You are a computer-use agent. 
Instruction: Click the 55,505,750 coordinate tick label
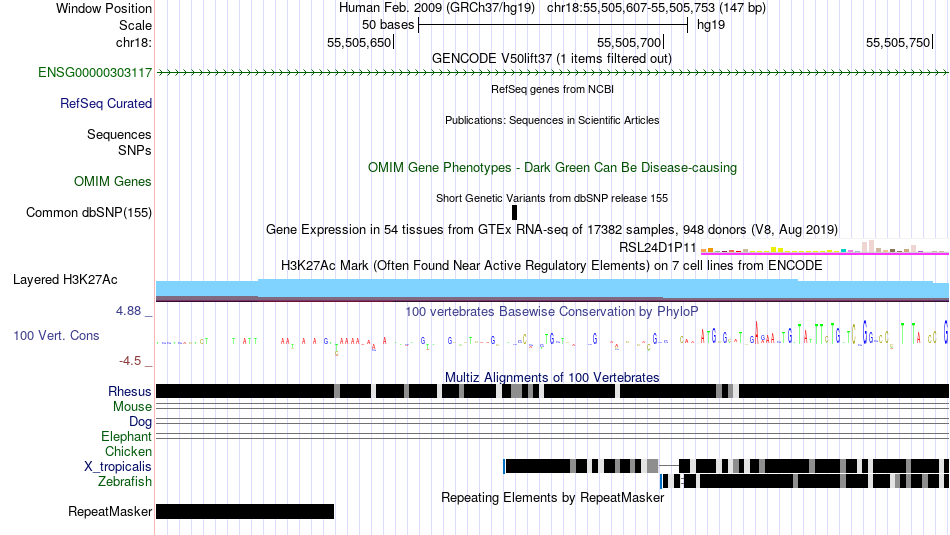click(x=898, y=42)
